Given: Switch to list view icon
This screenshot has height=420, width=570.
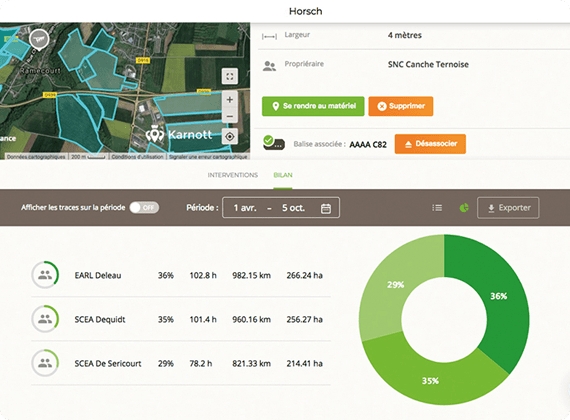Looking at the screenshot, I should click(x=437, y=208).
